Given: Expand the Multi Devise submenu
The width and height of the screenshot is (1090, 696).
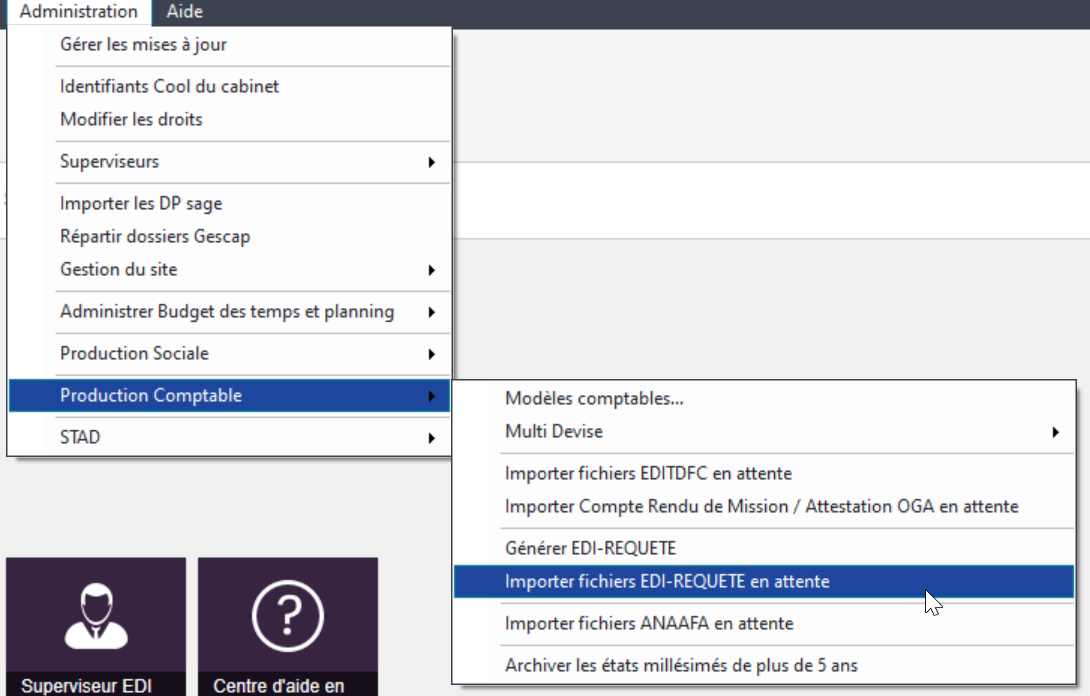Looking at the screenshot, I should click(x=764, y=432).
